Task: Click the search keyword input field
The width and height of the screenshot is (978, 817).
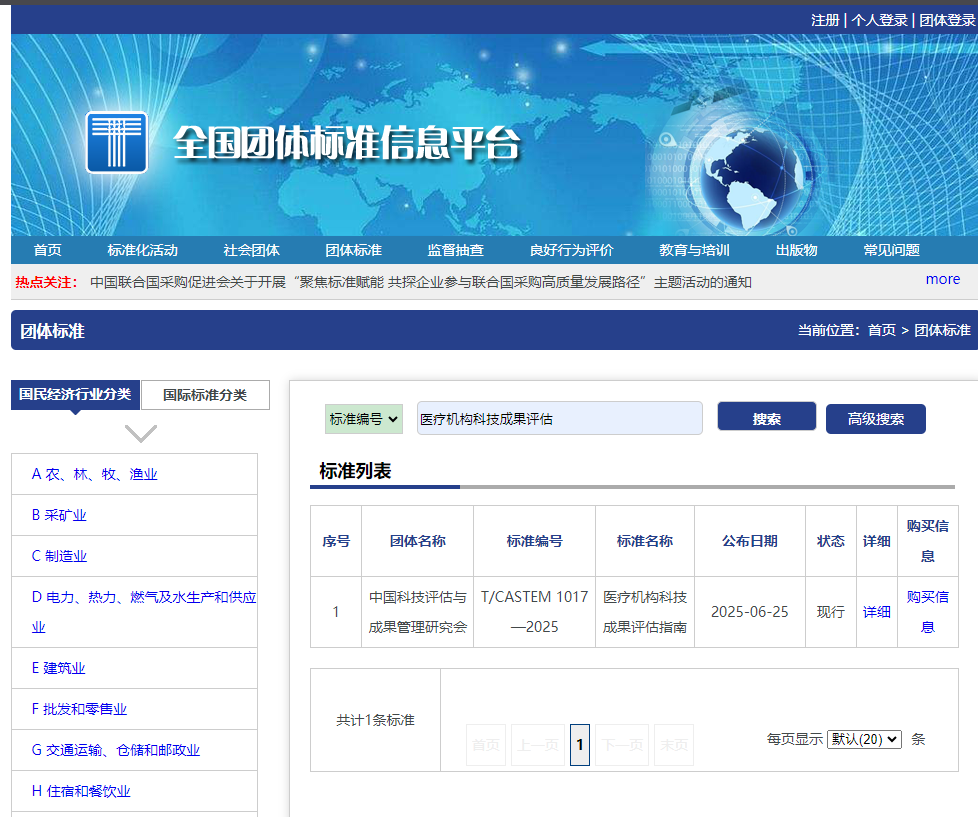Action: (x=559, y=419)
